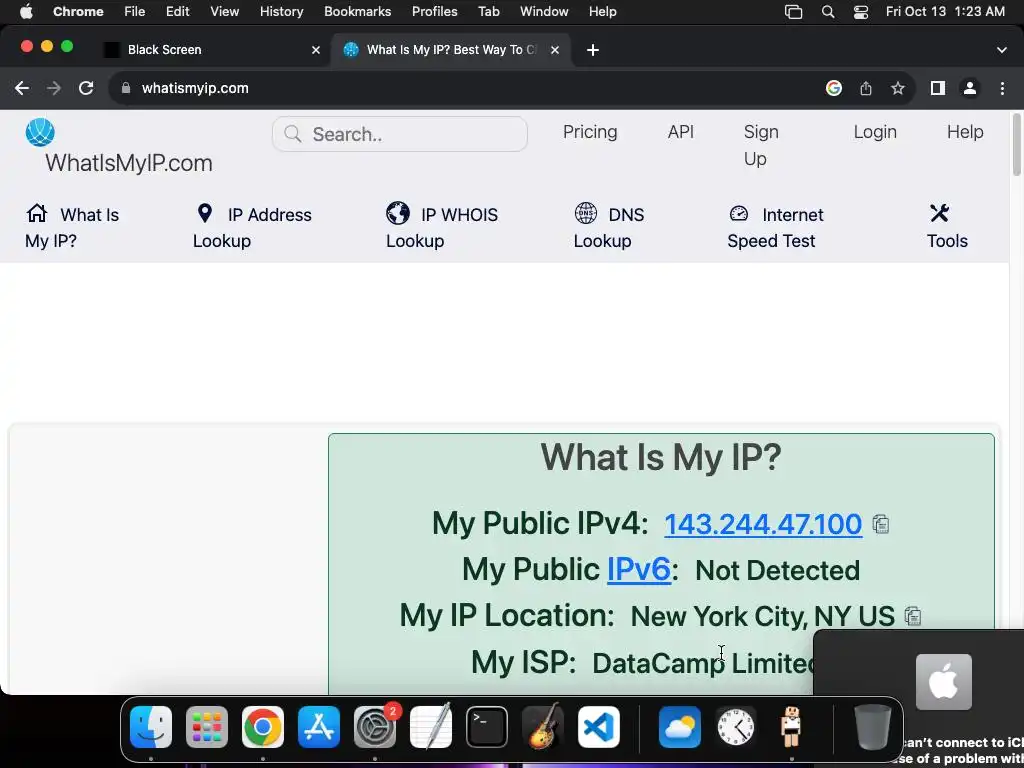Click the house icon beside What Is My IP?
The height and width of the screenshot is (768, 1024).
click(37, 213)
